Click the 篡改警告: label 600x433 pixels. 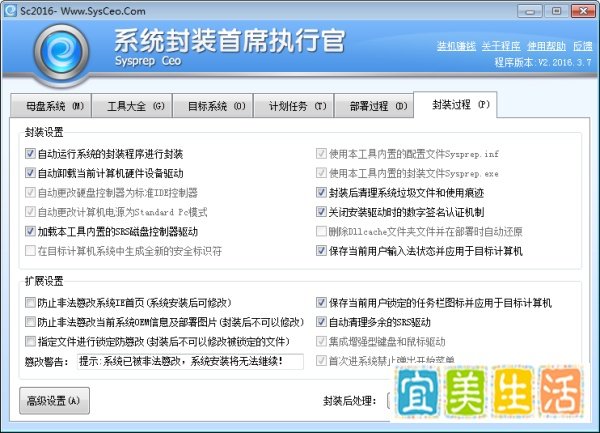(x=47, y=361)
